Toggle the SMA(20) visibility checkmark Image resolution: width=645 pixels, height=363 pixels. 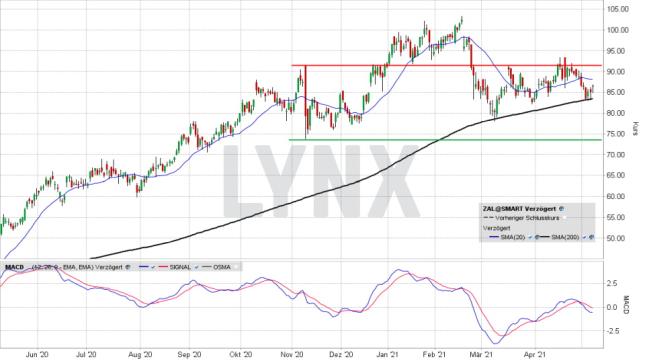[x=530, y=237]
